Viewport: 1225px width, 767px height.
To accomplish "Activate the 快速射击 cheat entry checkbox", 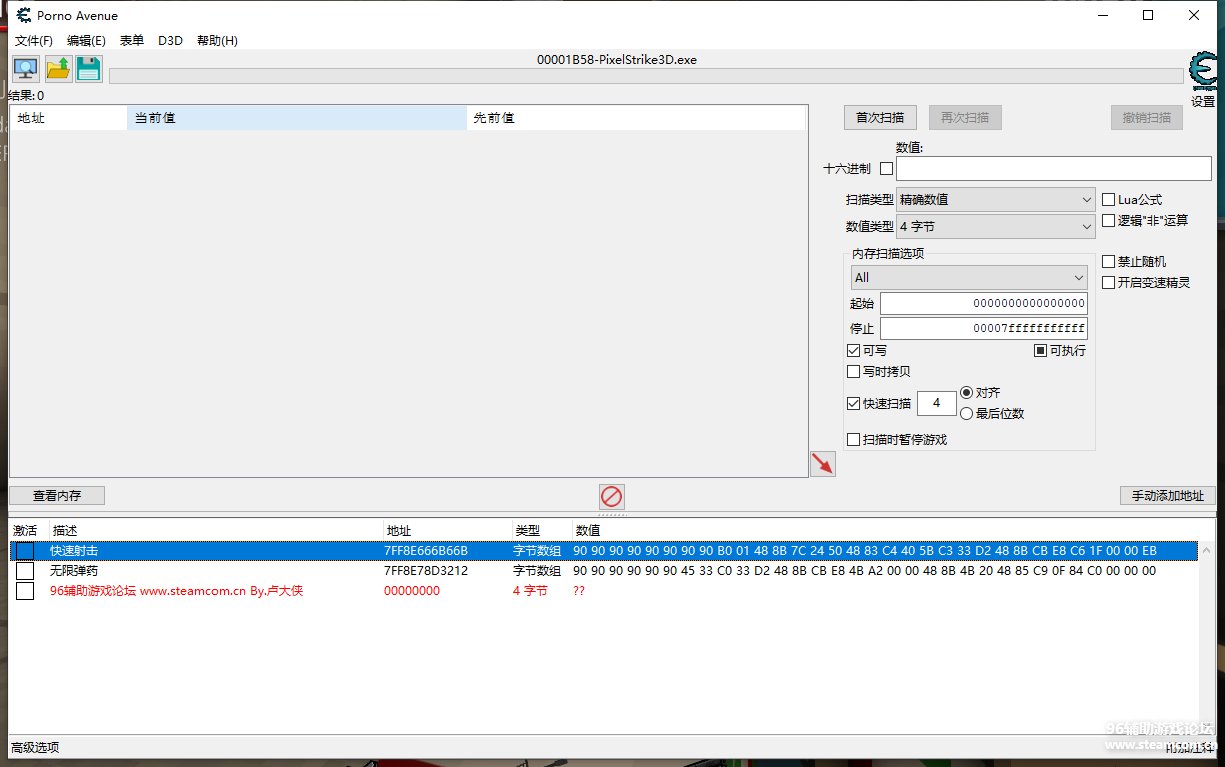I will tap(25, 551).
